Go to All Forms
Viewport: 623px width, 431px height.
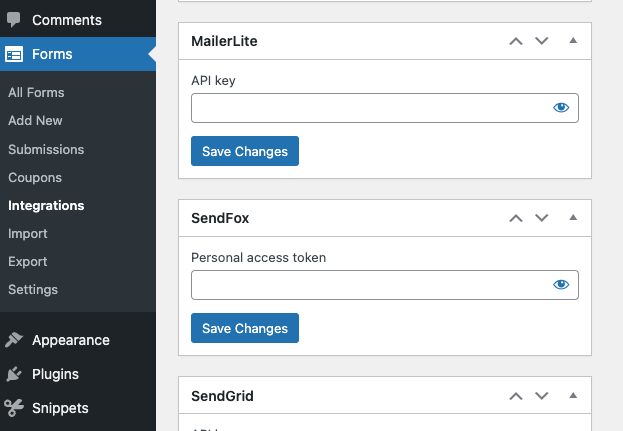tap(36, 93)
